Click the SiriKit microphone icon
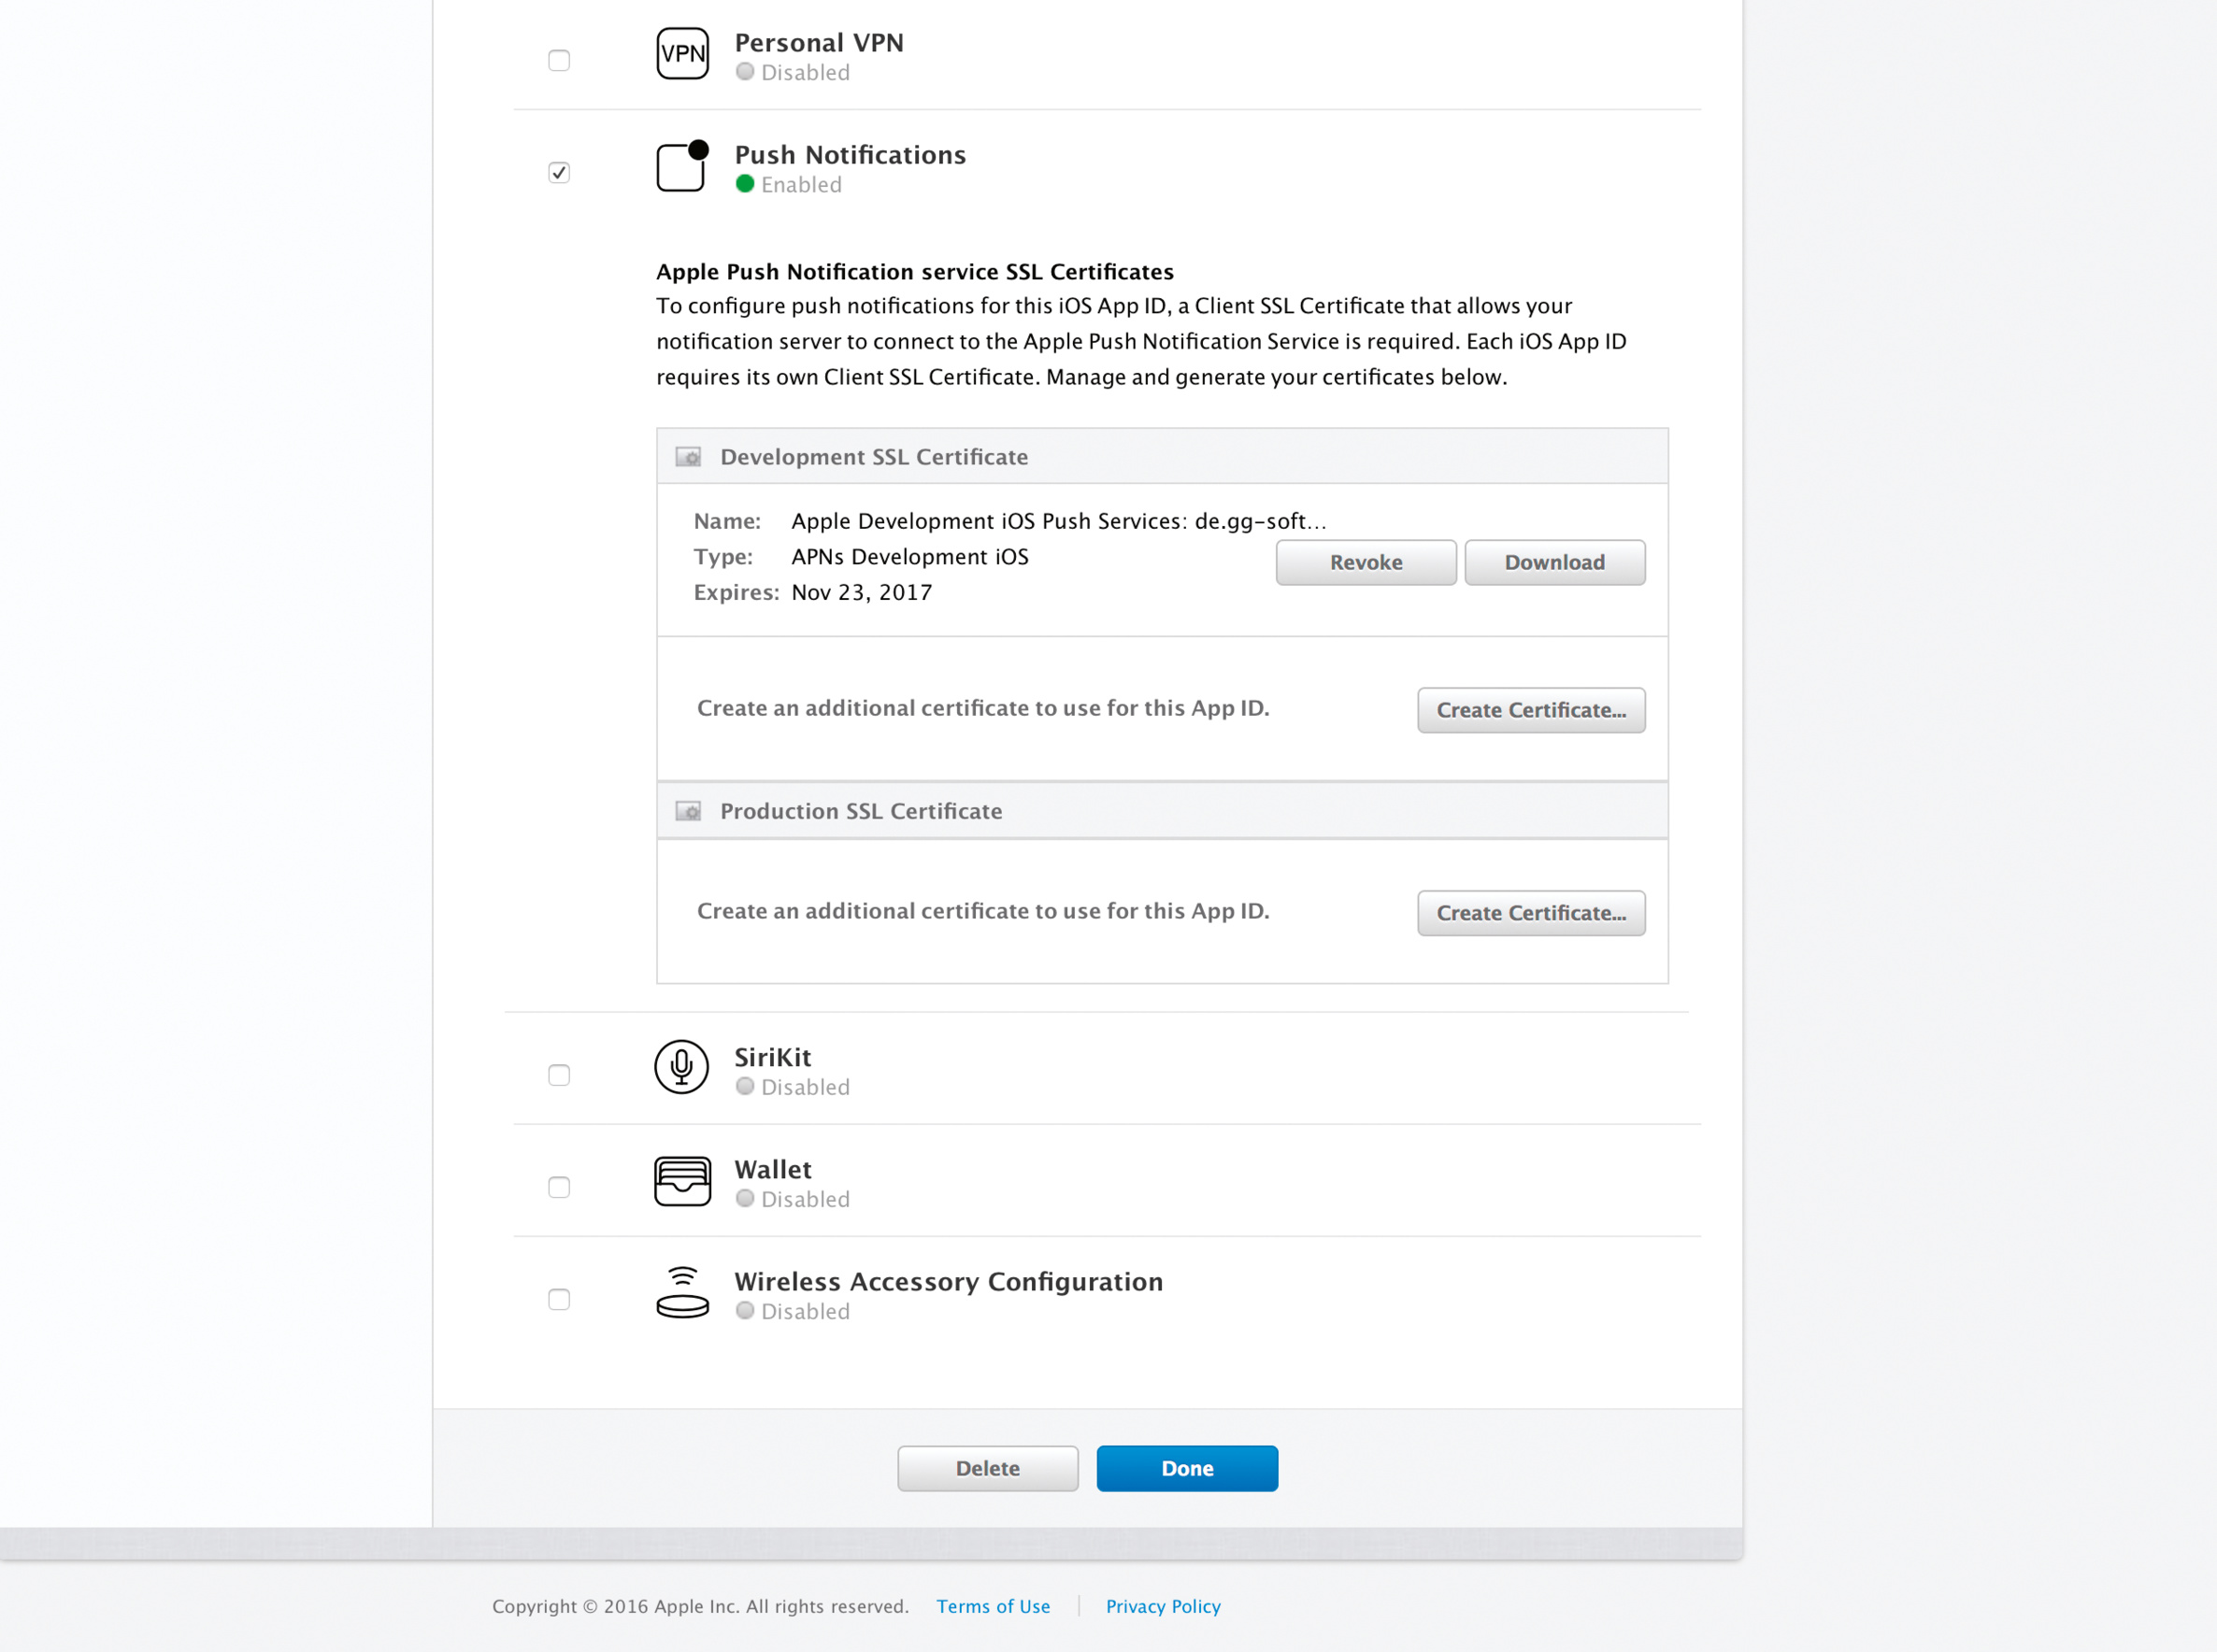 pyautogui.click(x=682, y=1067)
